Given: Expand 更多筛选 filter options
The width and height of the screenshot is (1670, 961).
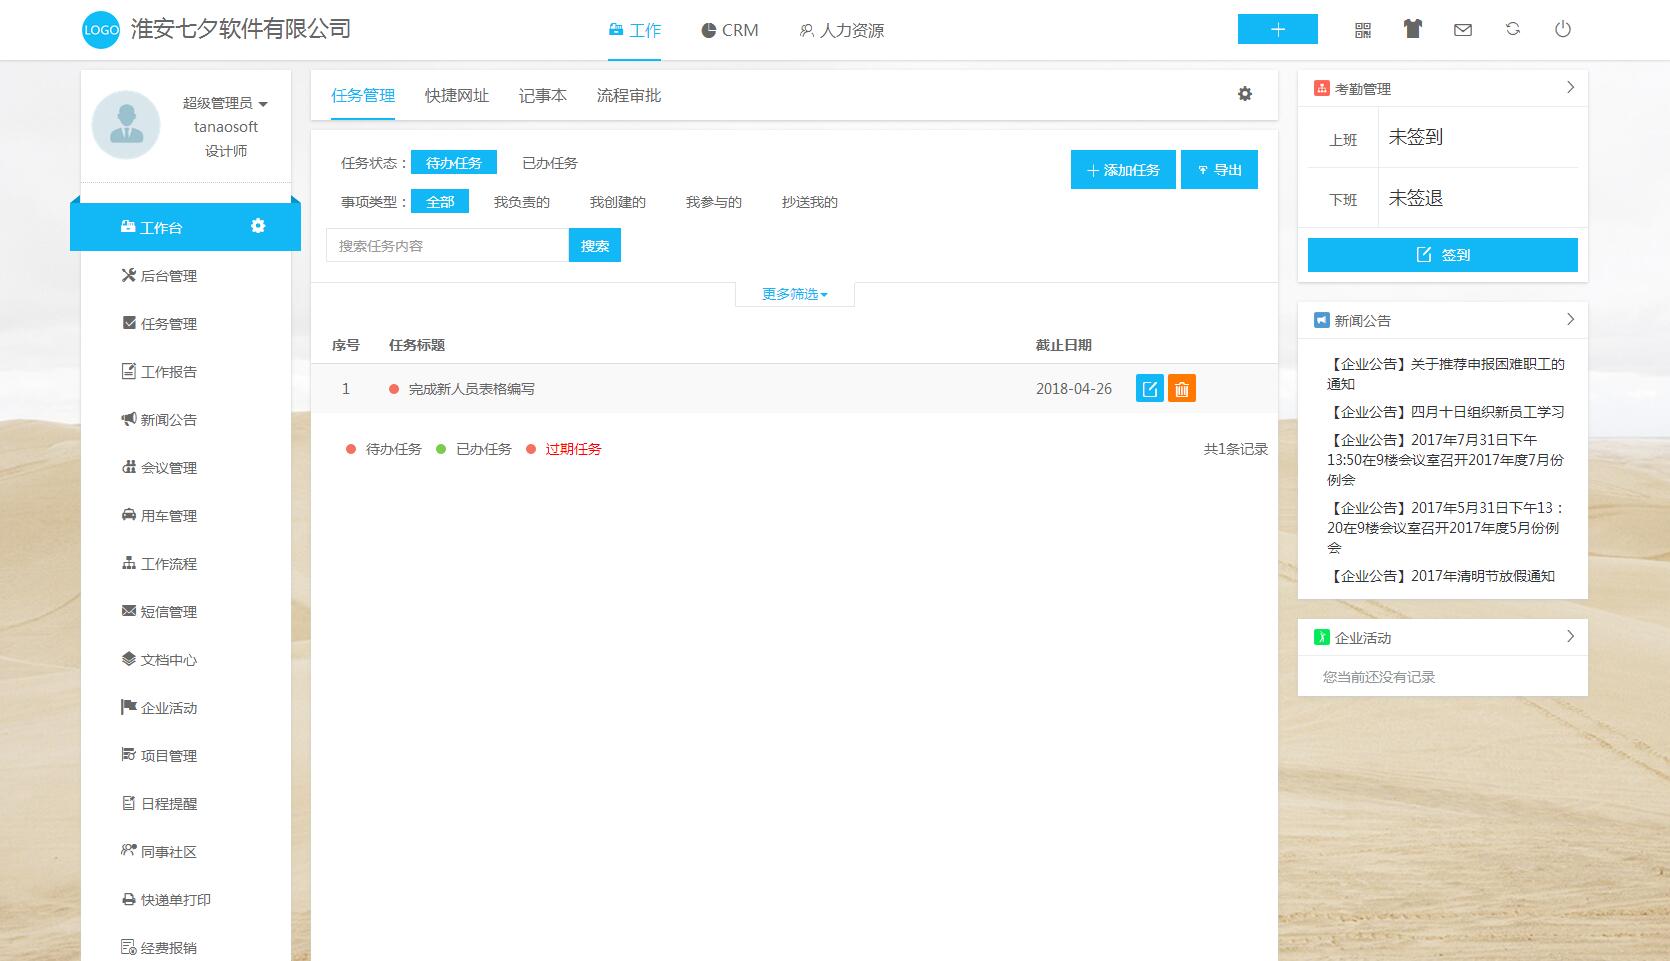Looking at the screenshot, I should pos(794,294).
